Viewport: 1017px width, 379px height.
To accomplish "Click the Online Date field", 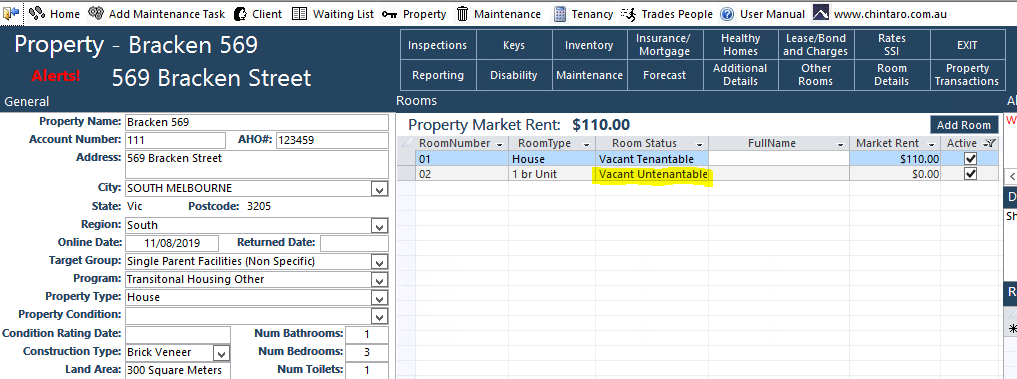I will [x=172, y=243].
